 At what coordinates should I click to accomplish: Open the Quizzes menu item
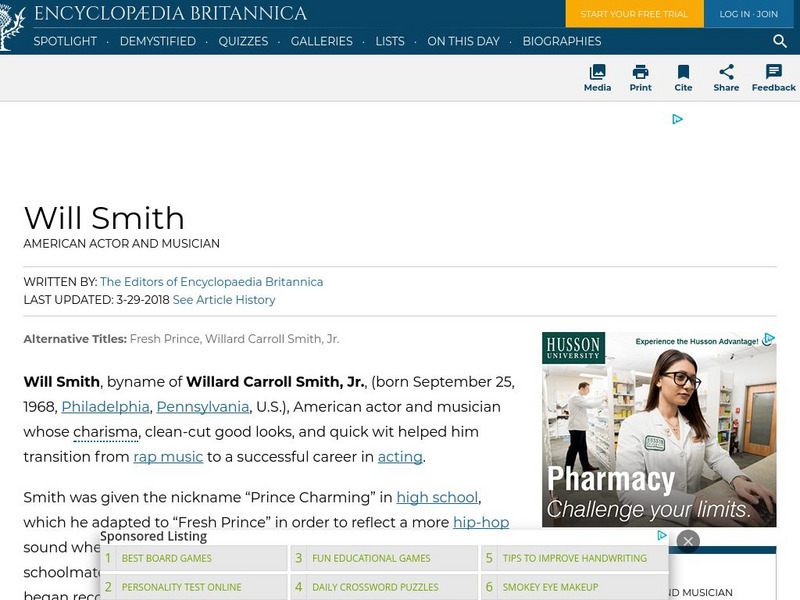(243, 41)
